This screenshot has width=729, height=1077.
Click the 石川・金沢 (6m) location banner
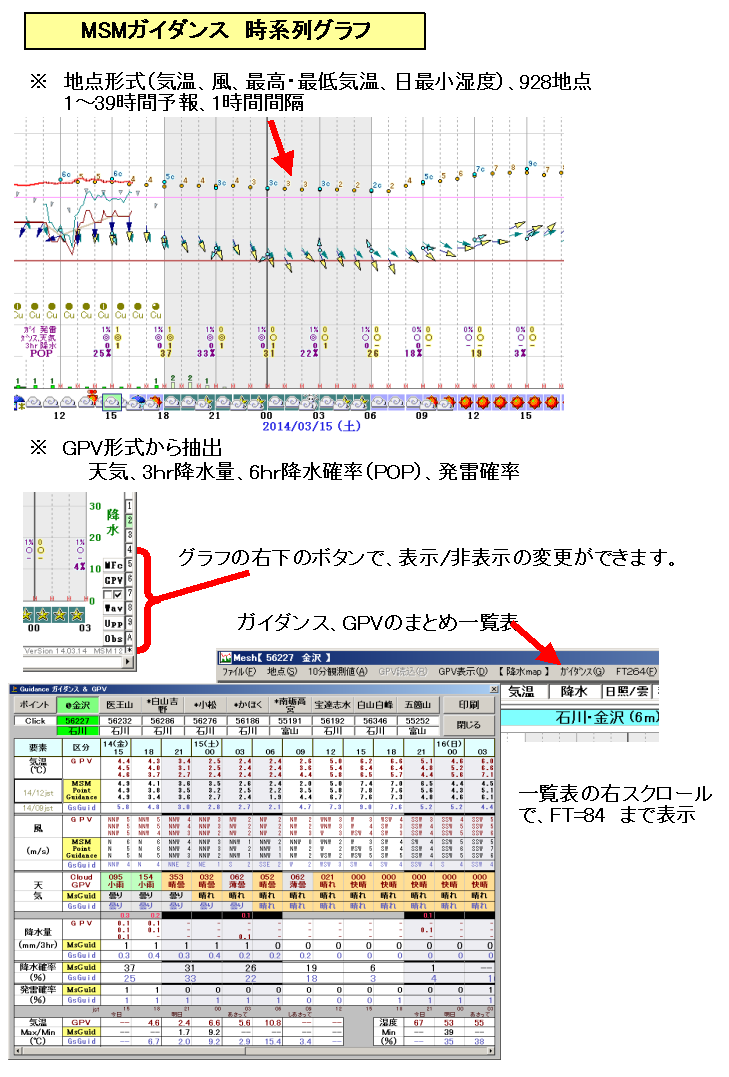[579, 717]
